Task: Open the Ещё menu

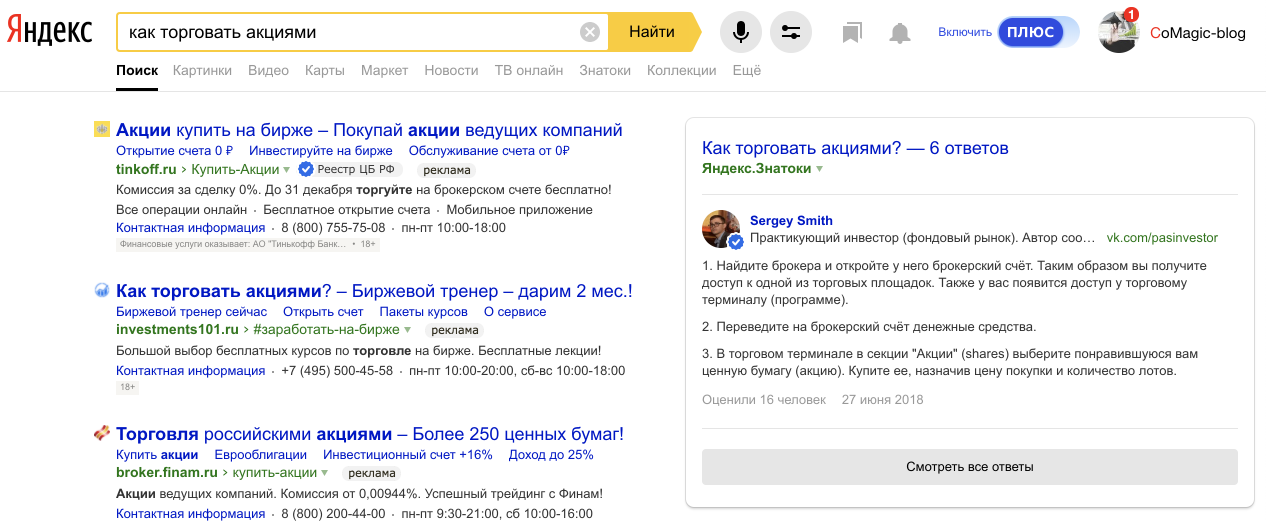Action: pos(746,70)
